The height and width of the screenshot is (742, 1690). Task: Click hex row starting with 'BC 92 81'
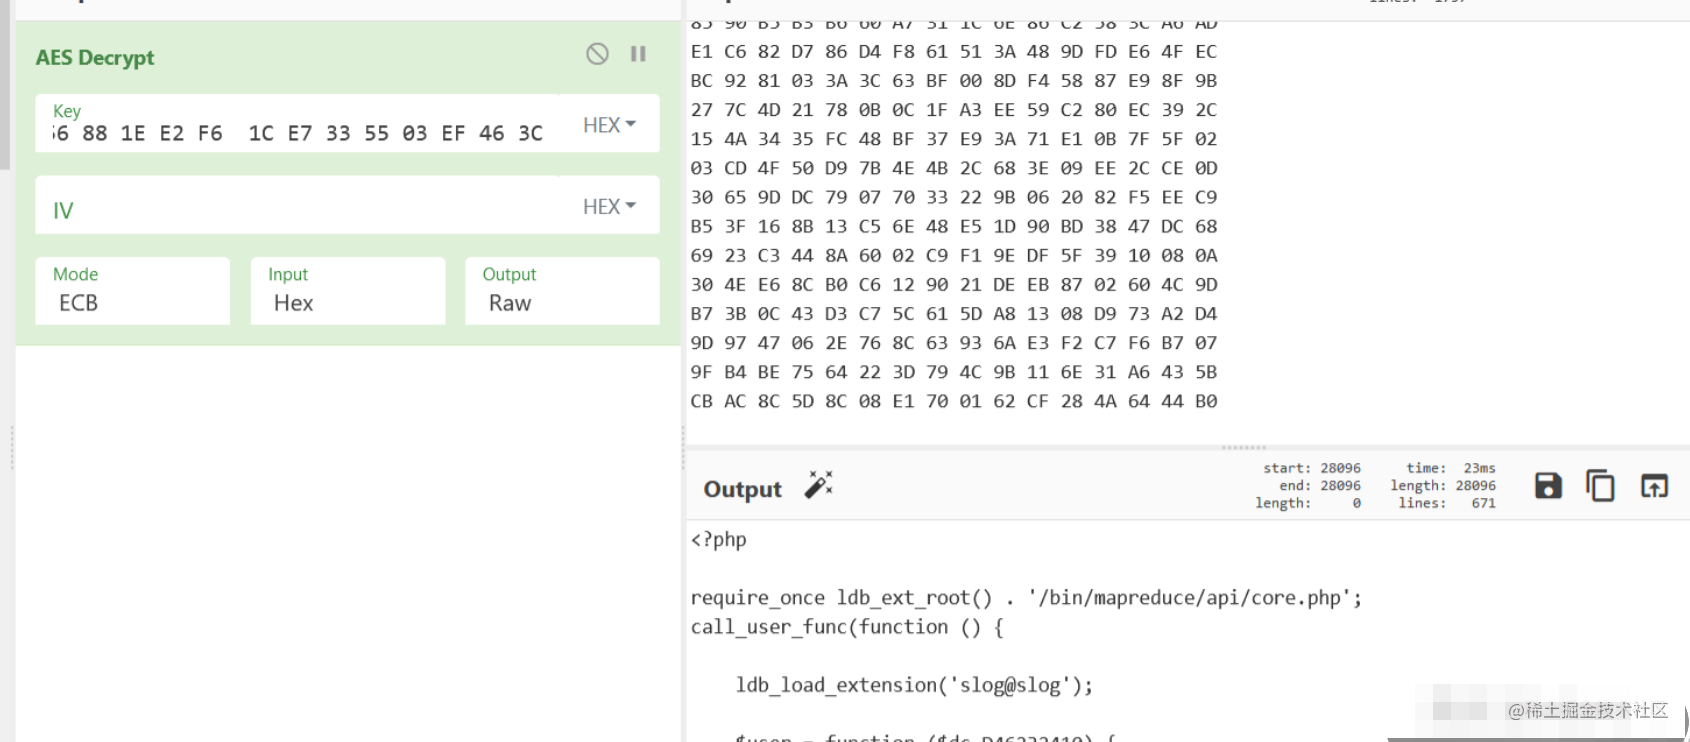[954, 81]
